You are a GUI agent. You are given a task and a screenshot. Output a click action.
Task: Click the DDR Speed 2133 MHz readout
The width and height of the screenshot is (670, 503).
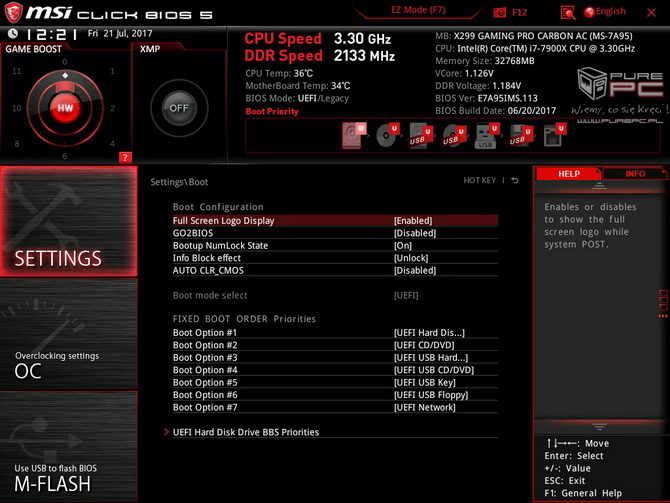[320, 56]
